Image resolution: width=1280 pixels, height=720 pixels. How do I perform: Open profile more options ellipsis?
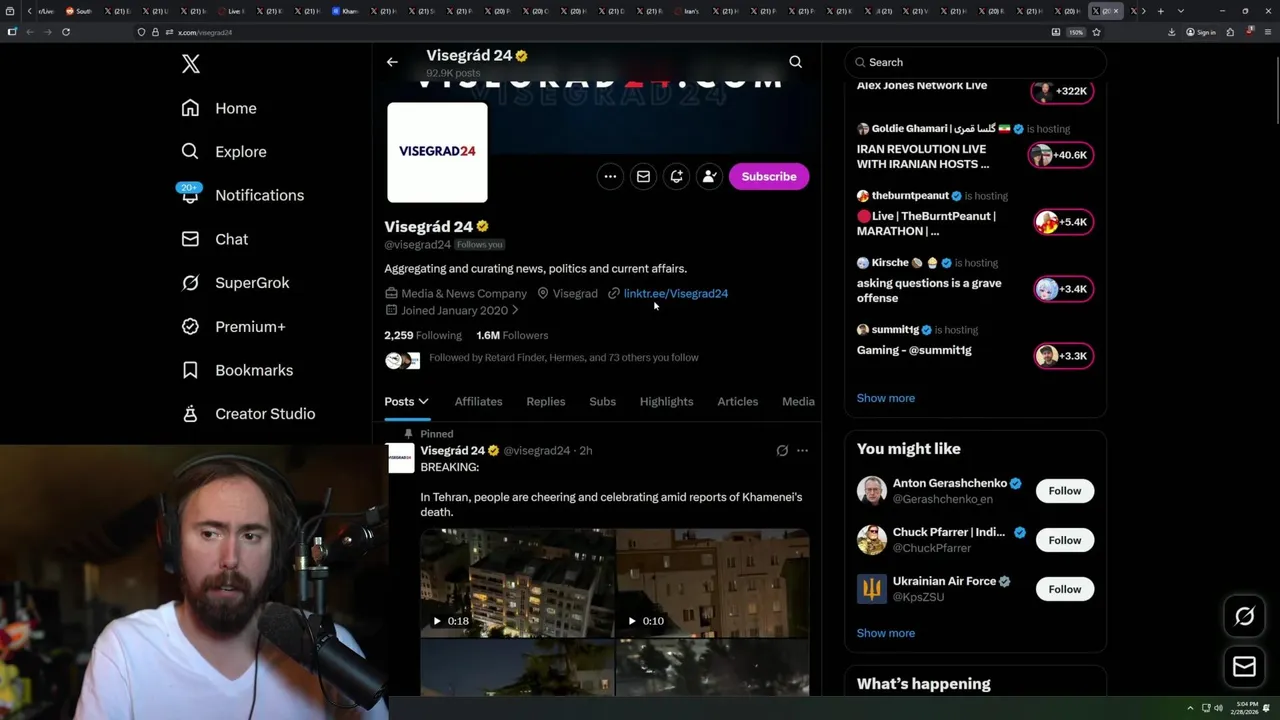tap(610, 176)
